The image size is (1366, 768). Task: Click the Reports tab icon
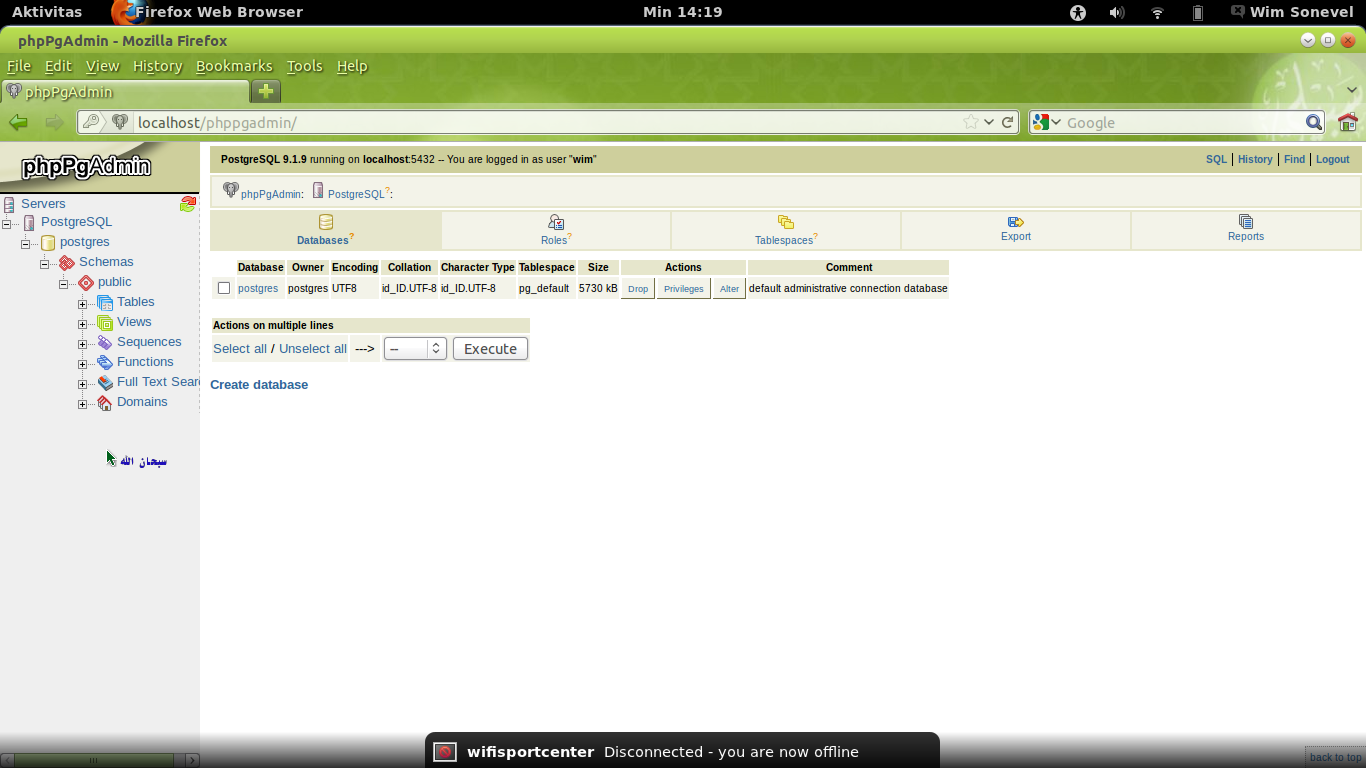pyautogui.click(x=1246, y=222)
